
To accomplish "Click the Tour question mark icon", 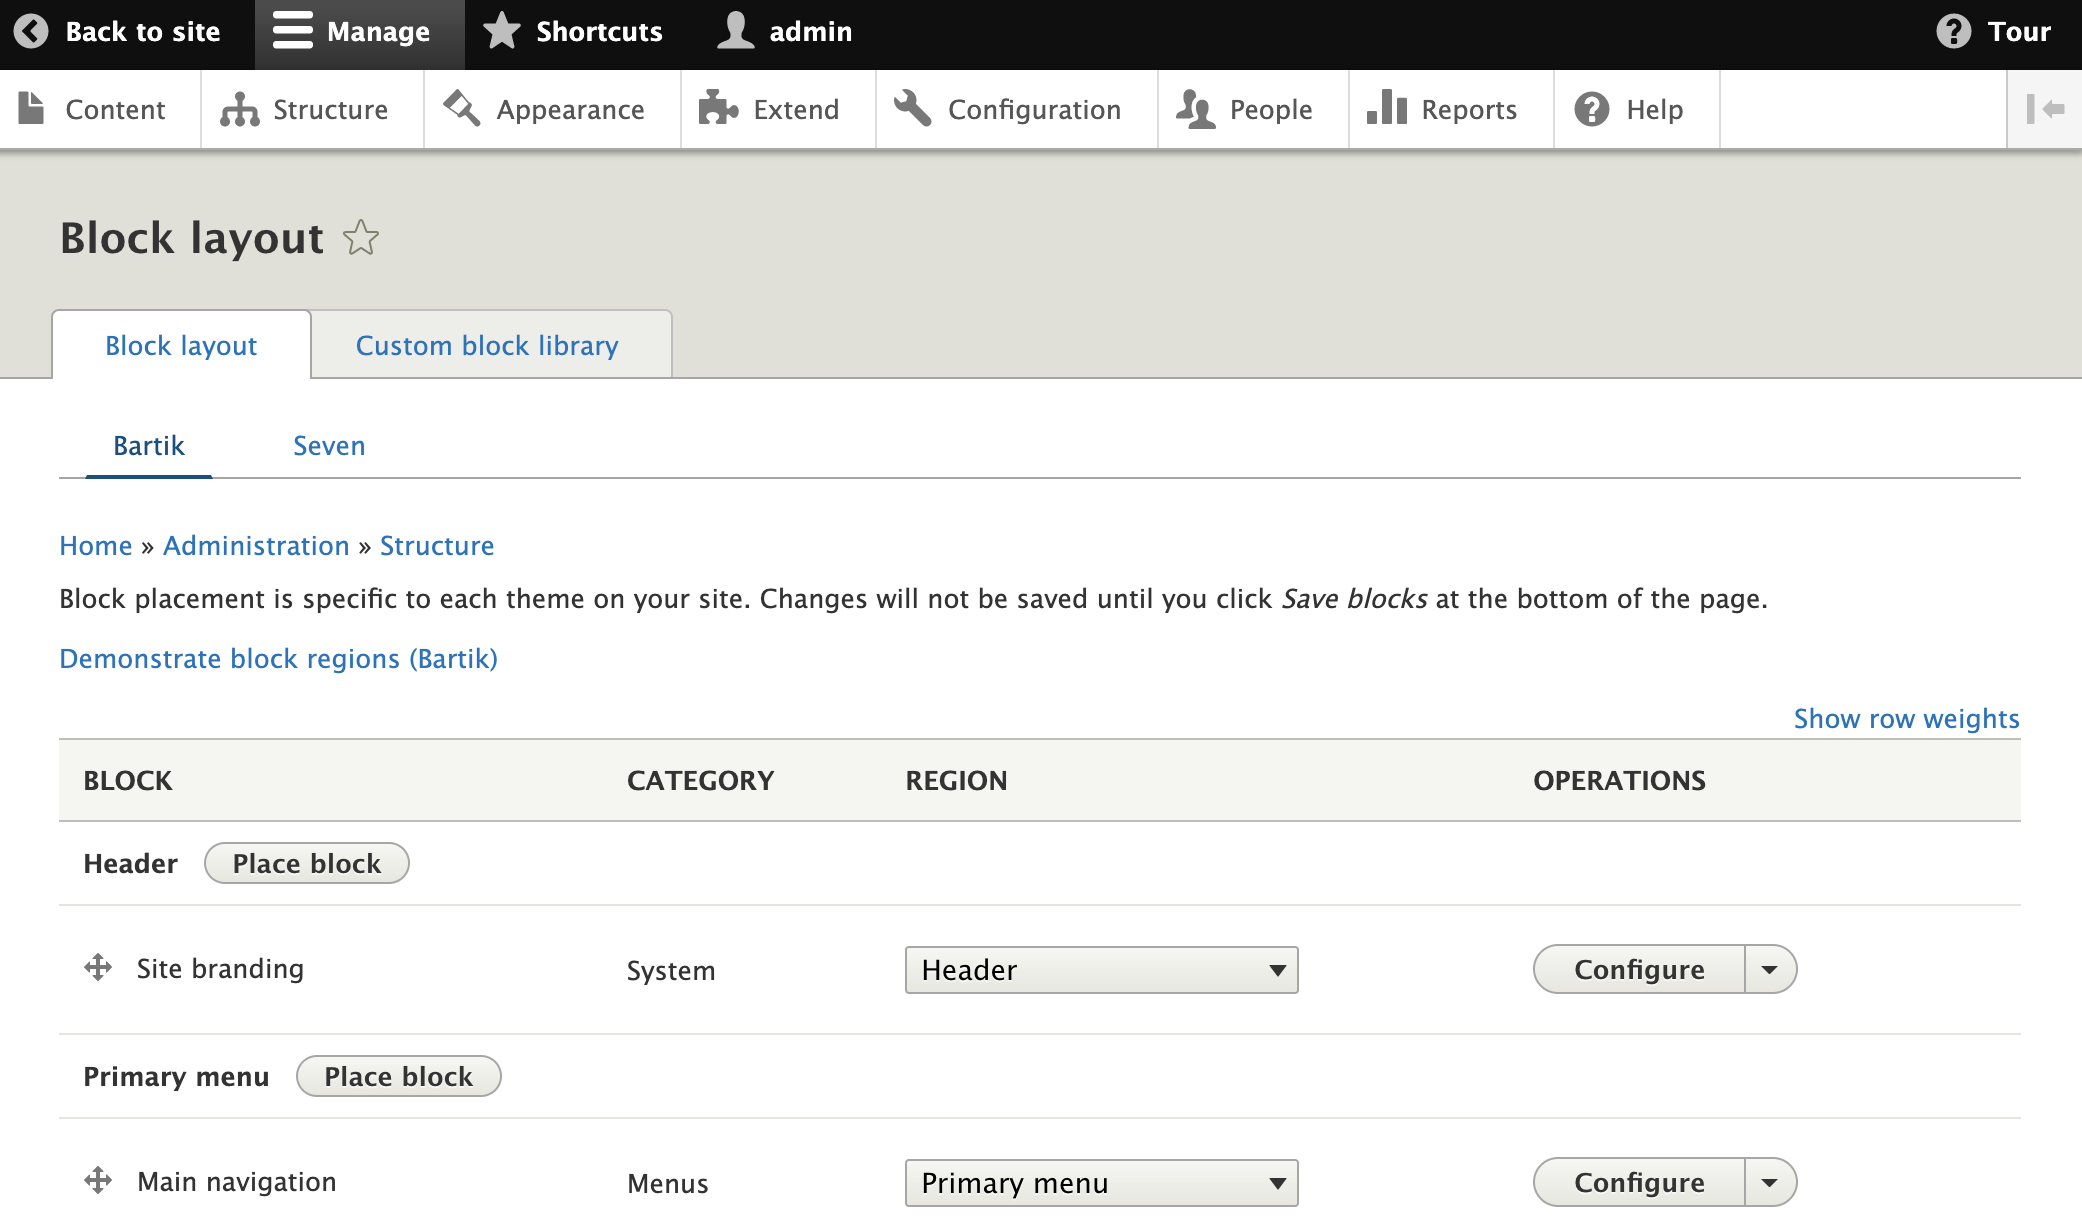I will (x=1953, y=32).
